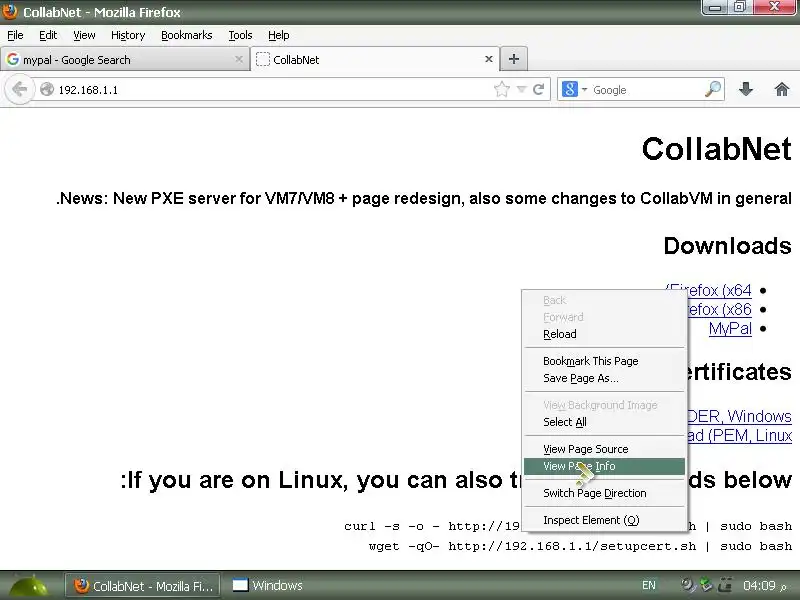
Task: Open the History menu
Action: 128,35
